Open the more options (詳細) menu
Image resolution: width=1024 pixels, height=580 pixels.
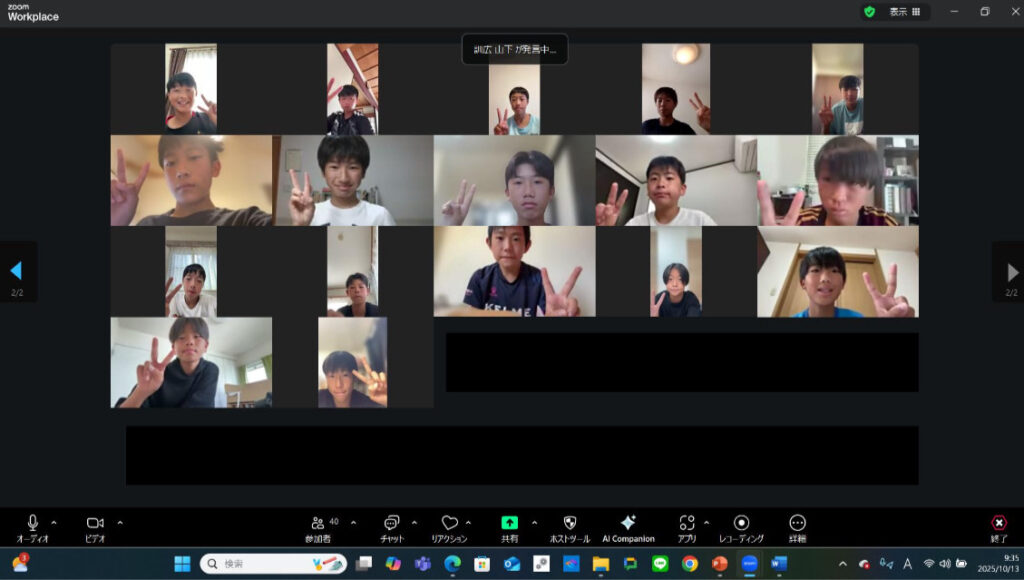797,523
